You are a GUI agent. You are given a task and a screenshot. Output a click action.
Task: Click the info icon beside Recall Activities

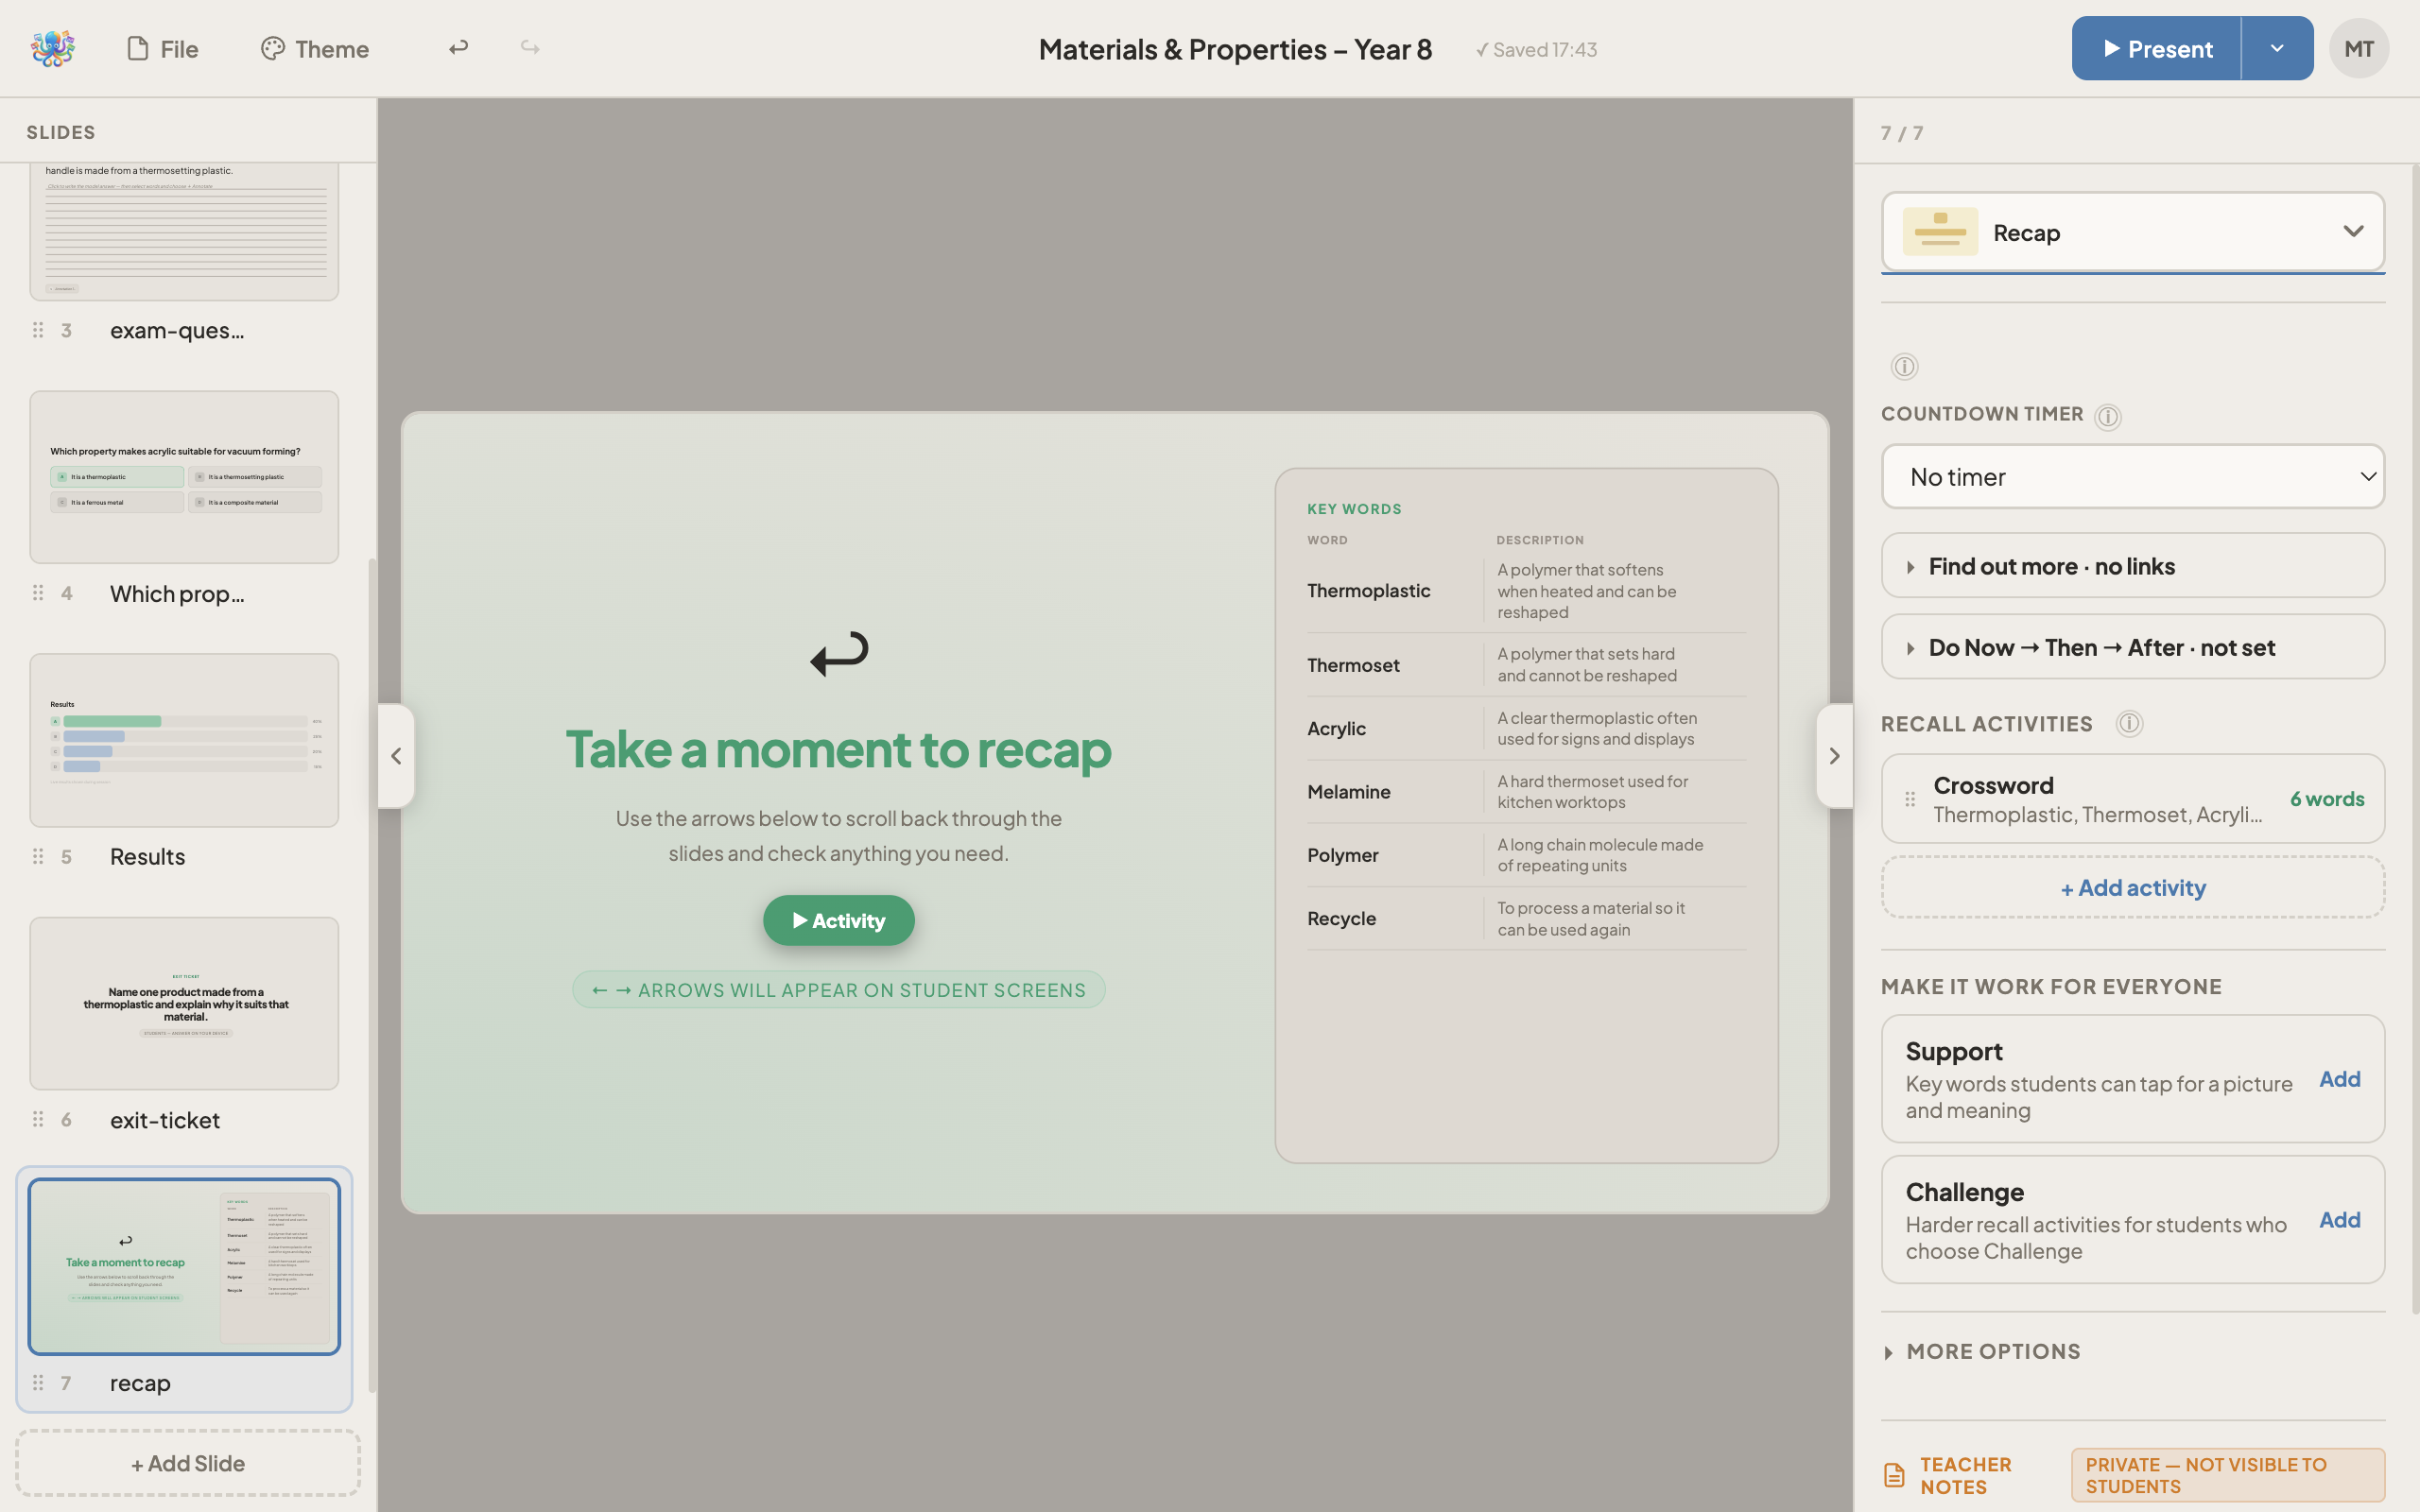2129,723
